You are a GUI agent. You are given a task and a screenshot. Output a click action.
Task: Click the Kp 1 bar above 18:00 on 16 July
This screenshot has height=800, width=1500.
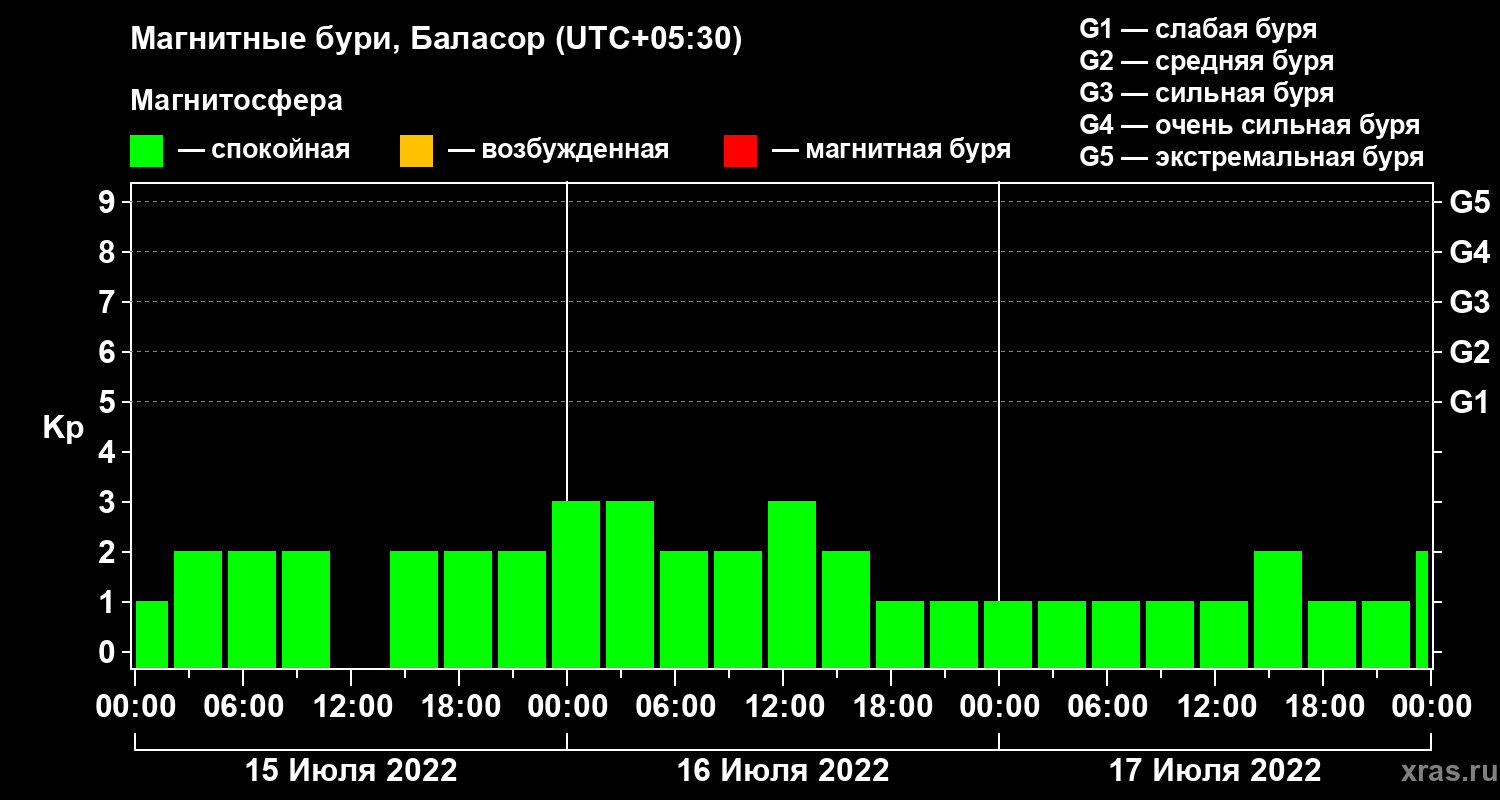[900, 635]
